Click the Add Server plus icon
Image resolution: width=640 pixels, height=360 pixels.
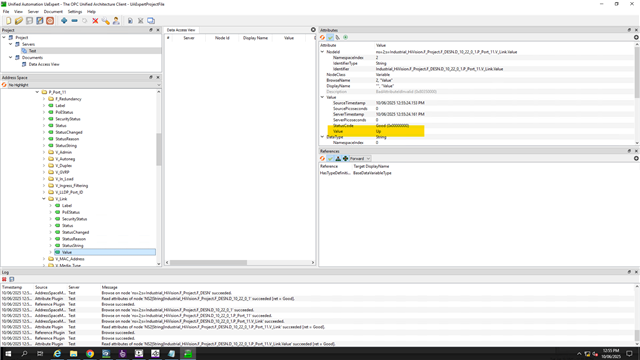(64, 21)
